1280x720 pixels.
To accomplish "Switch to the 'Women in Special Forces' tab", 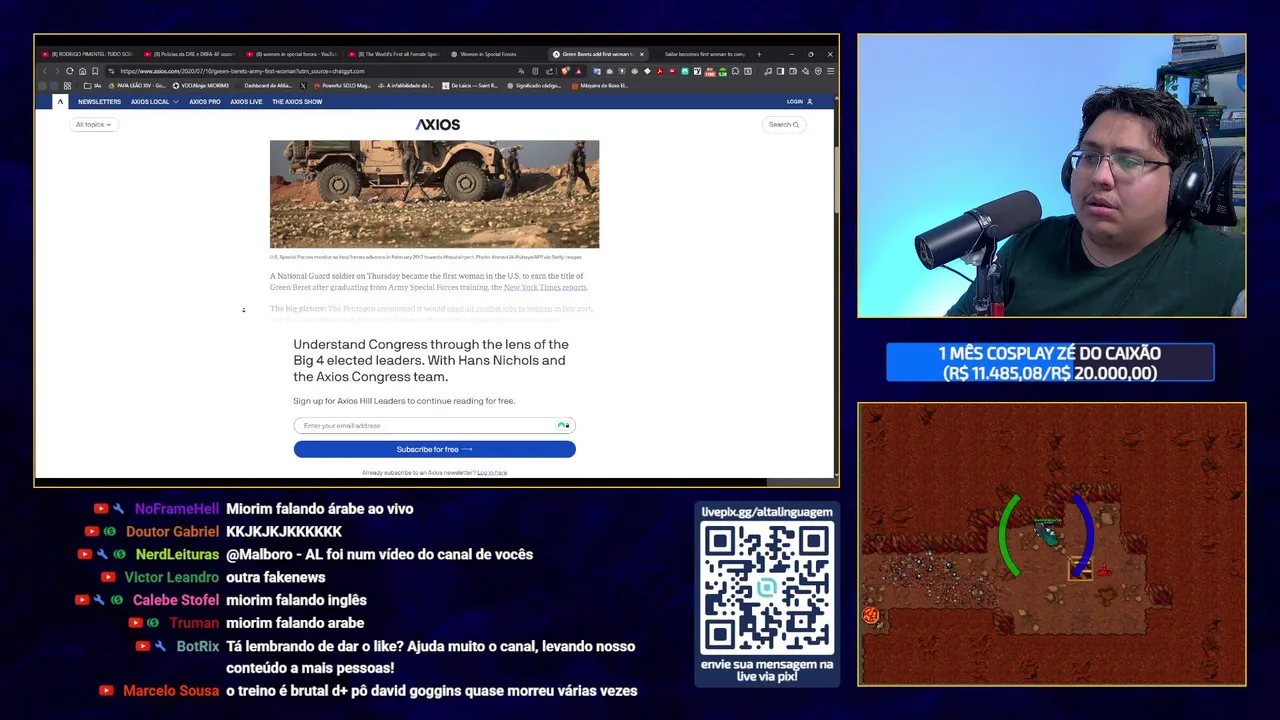I will tap(488, 54).
